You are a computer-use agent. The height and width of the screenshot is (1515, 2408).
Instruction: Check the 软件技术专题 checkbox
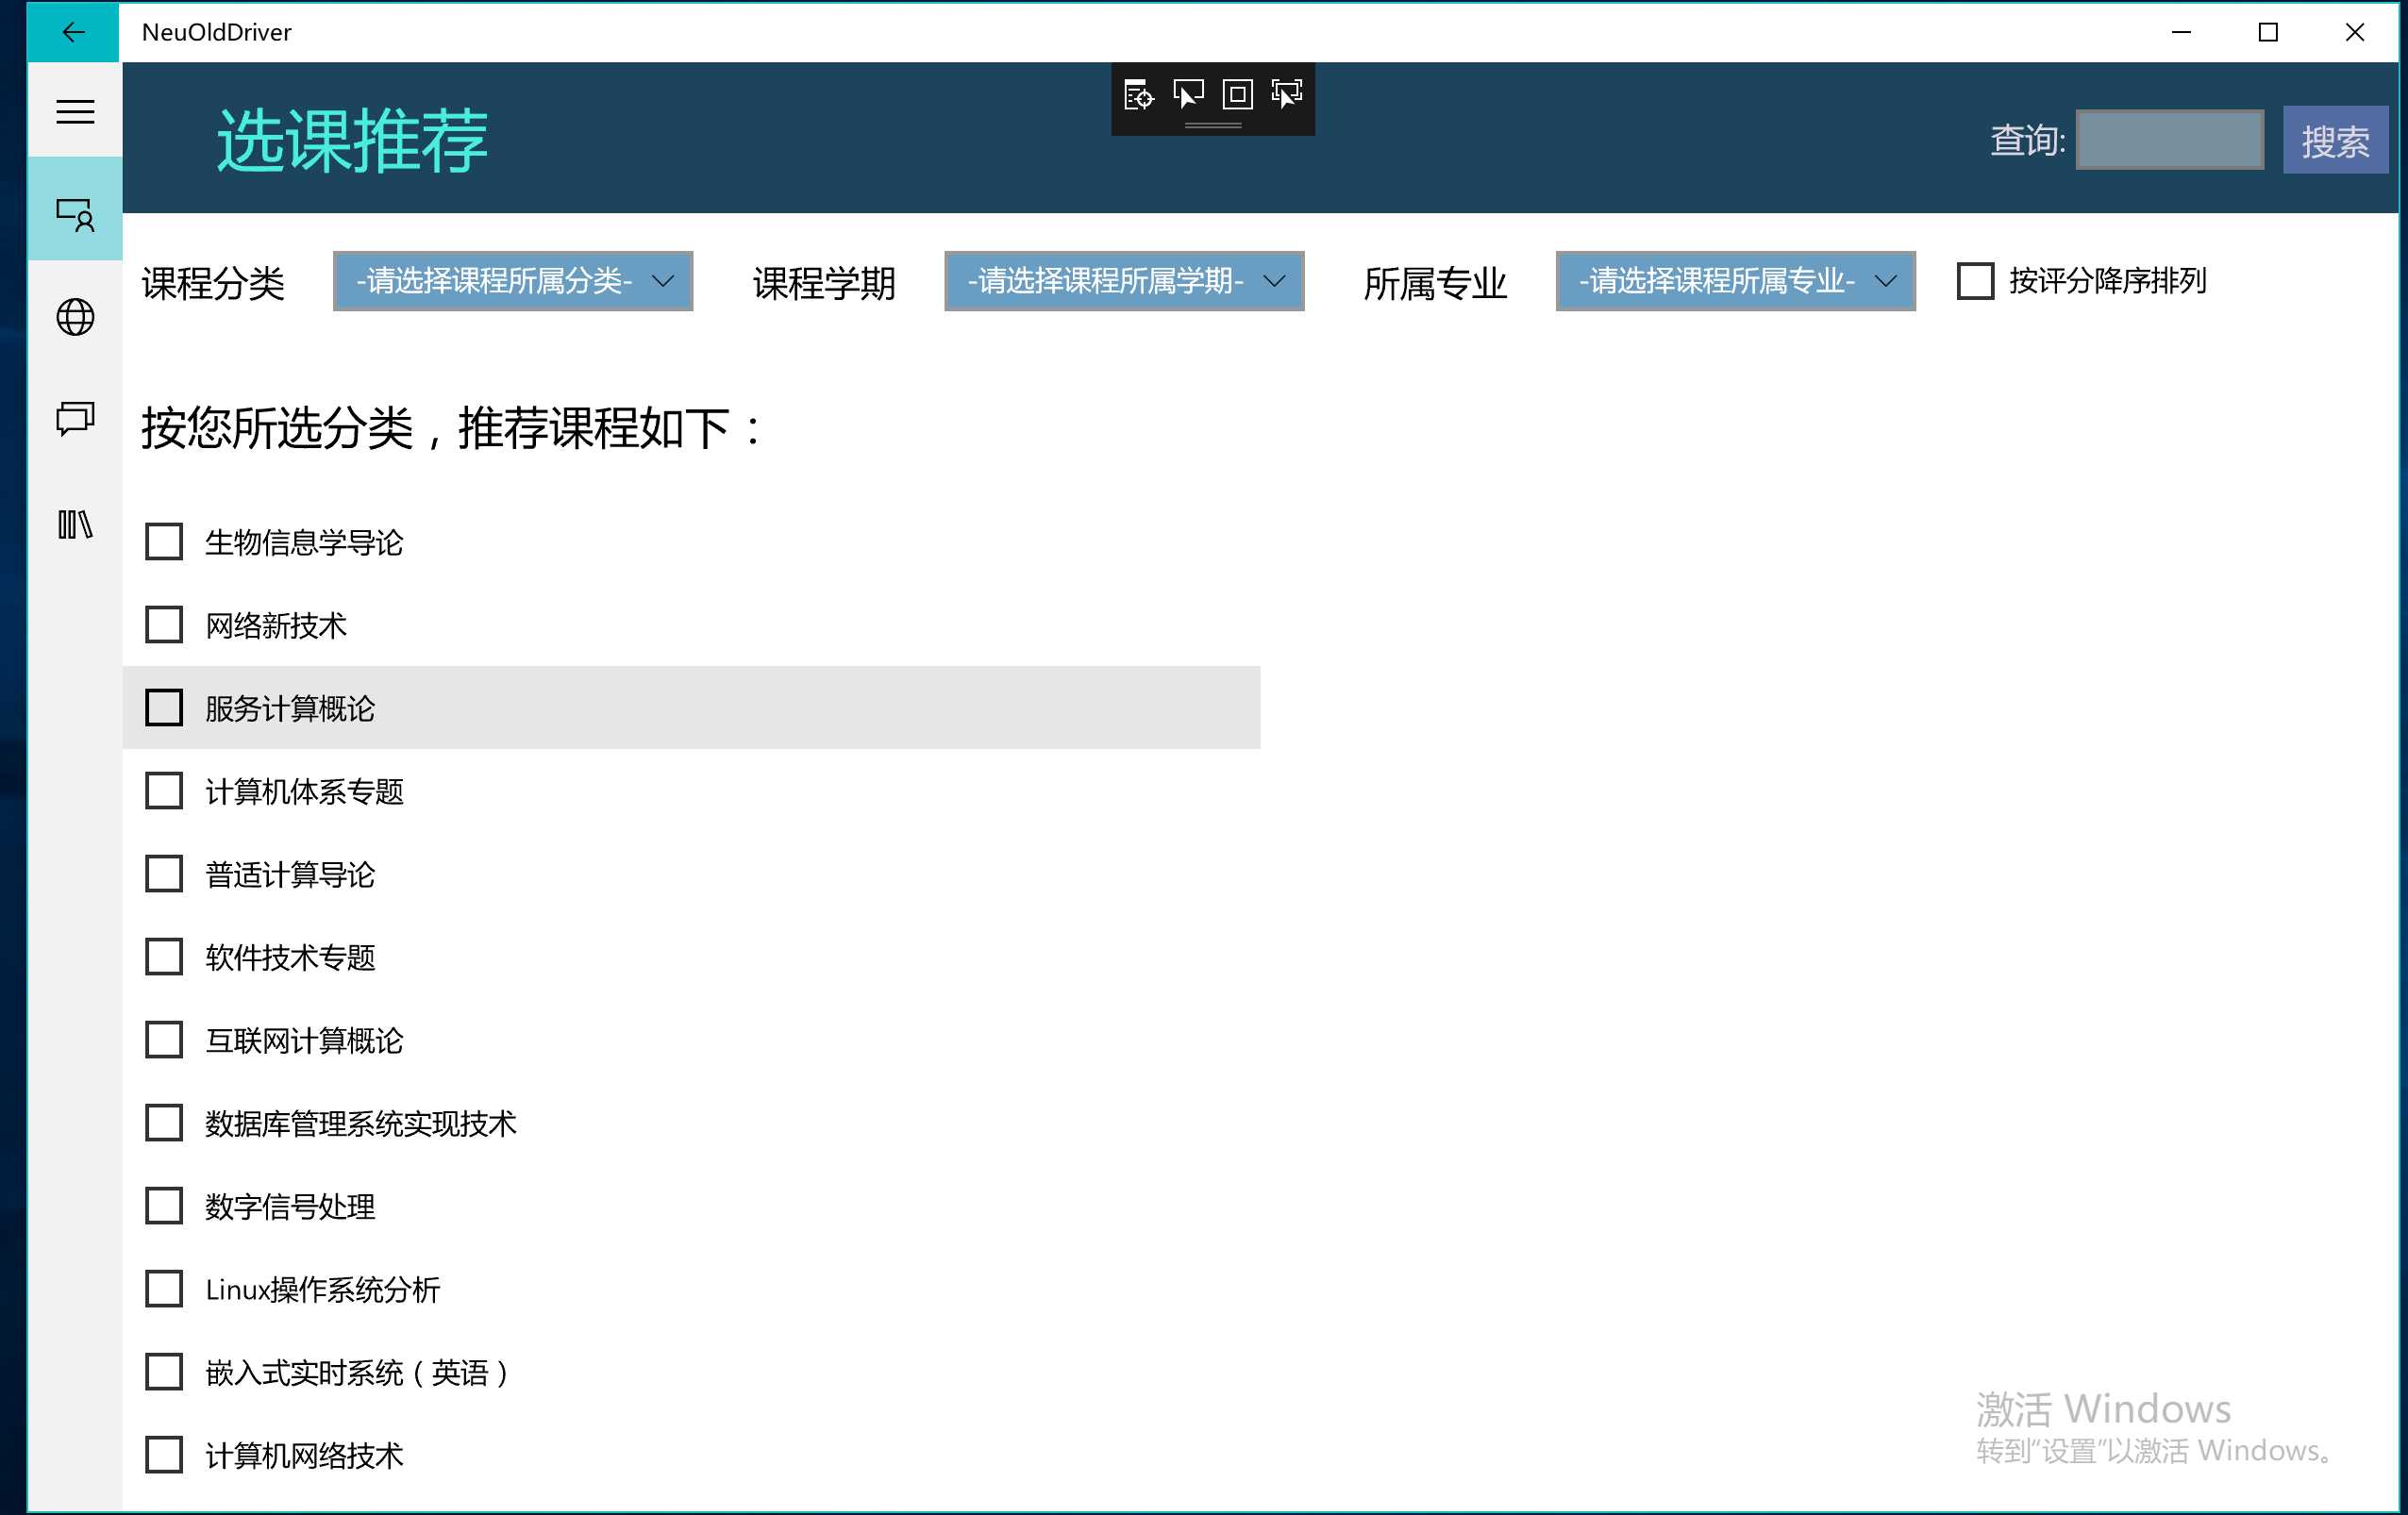coord(164,957)
